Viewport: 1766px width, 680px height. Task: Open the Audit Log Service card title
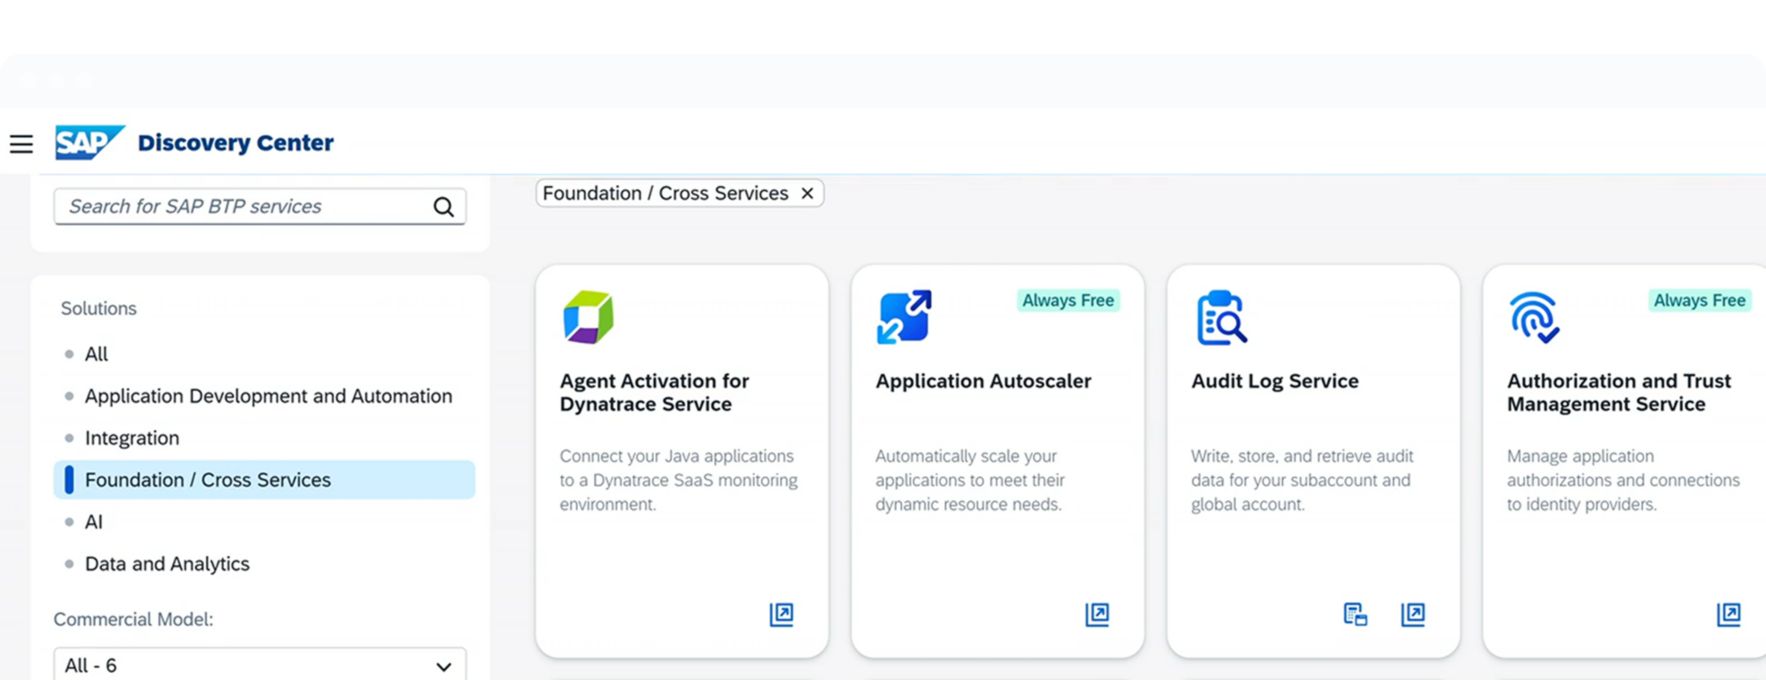(x=1275, y=381)
